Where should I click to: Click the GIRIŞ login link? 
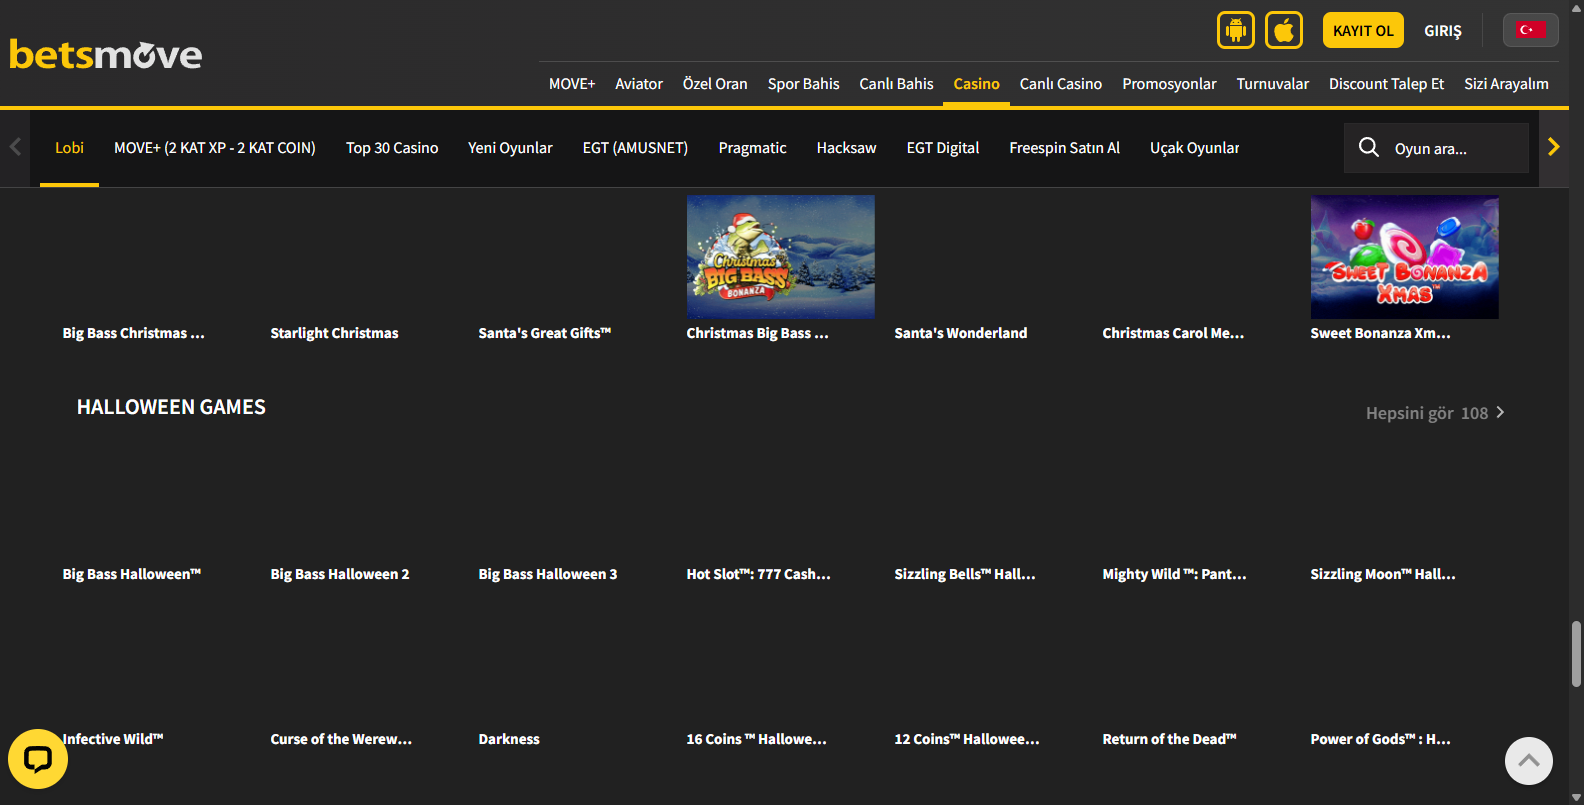pyautogui.click(x=1442, y=31)
